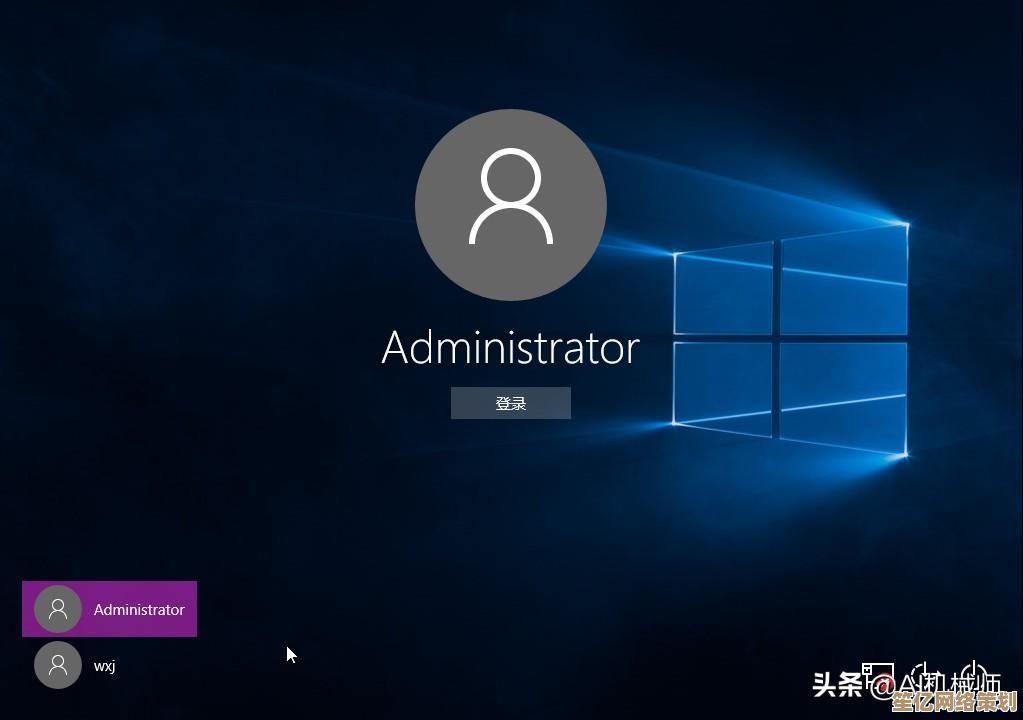Click the Administrator label in user list
Screen dimensions: 1023x720
click(x=139, y=609)
